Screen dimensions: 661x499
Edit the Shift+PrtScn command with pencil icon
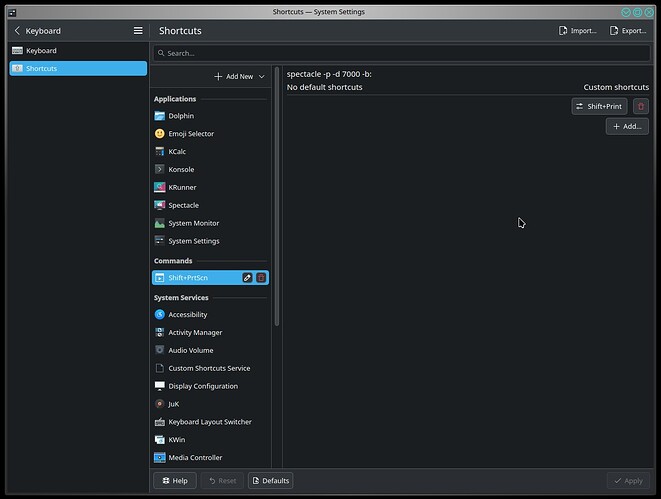[x=247, y=278]
